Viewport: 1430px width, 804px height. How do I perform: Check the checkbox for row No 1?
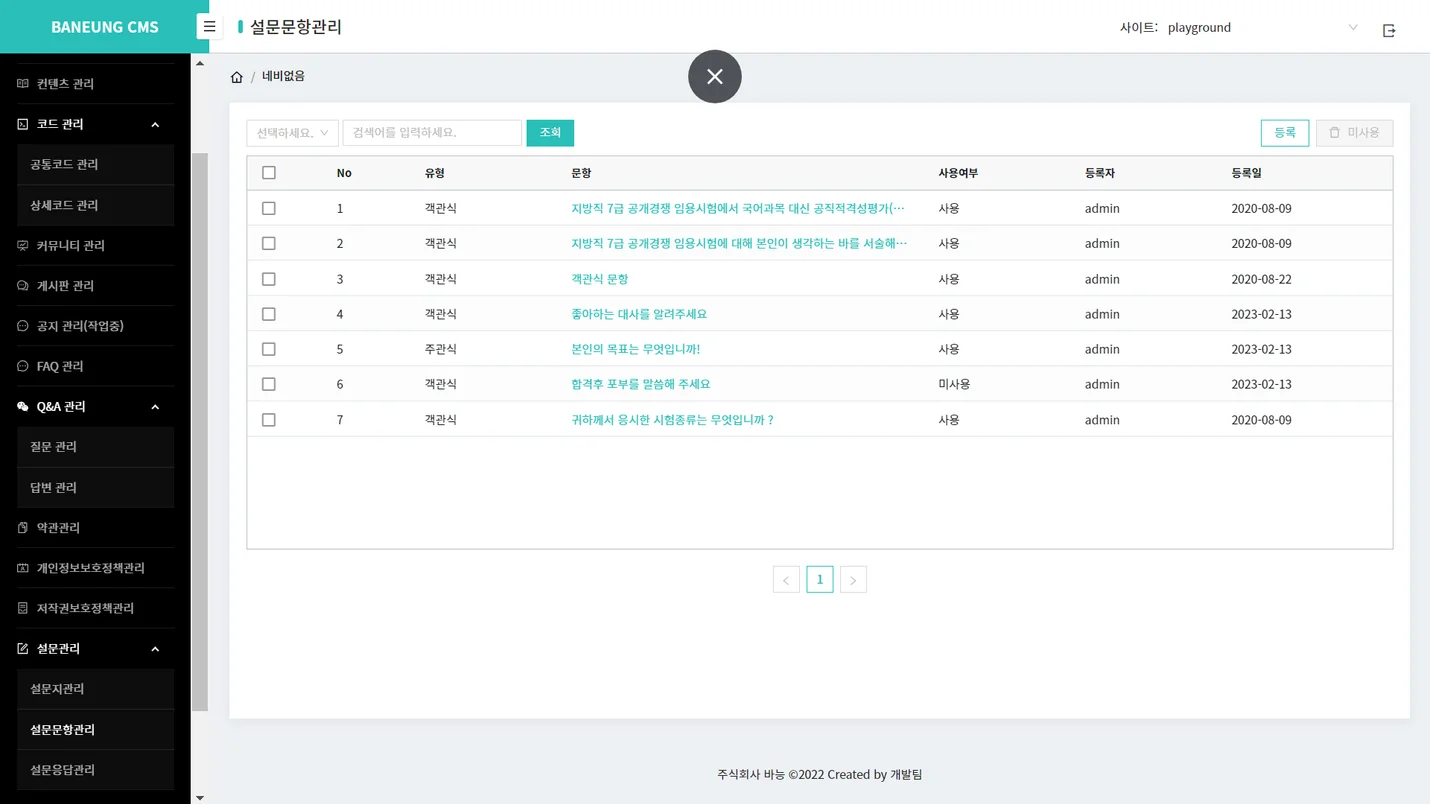[269, 208]
